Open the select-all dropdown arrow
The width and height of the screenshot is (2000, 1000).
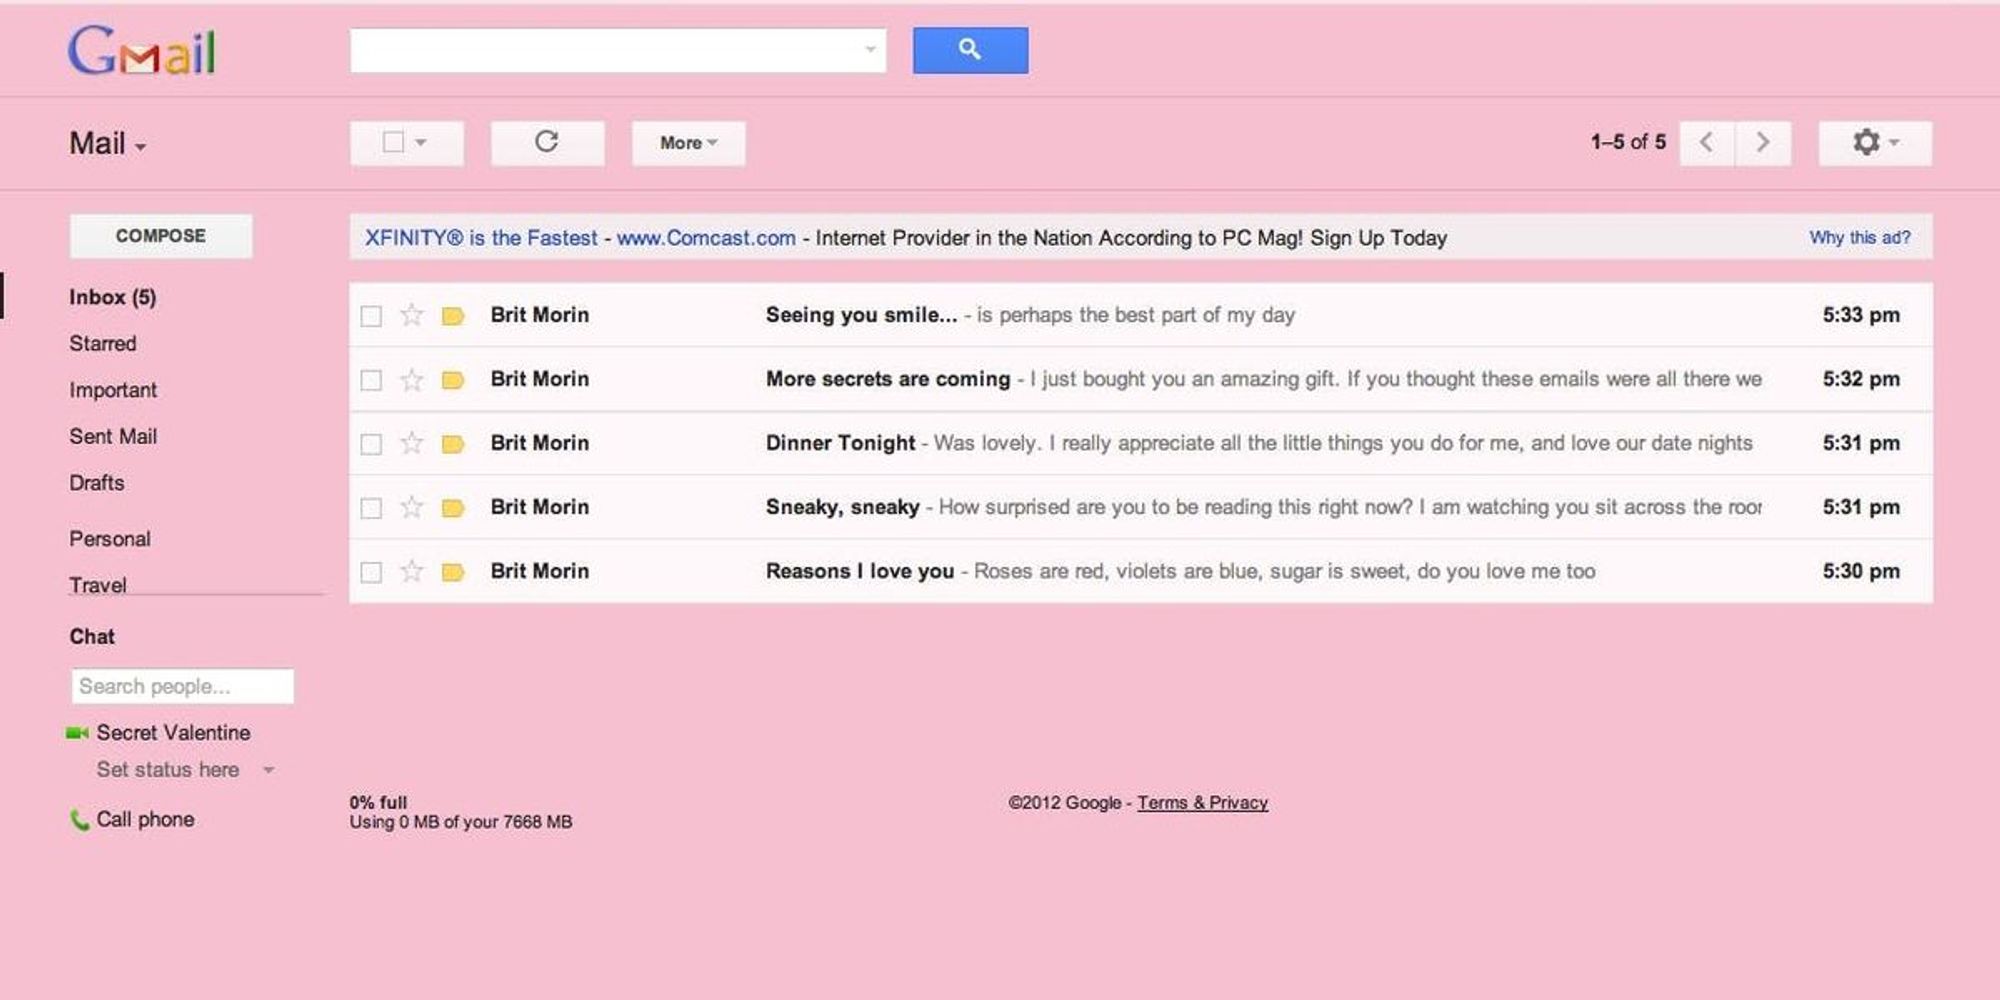point(421,143)
